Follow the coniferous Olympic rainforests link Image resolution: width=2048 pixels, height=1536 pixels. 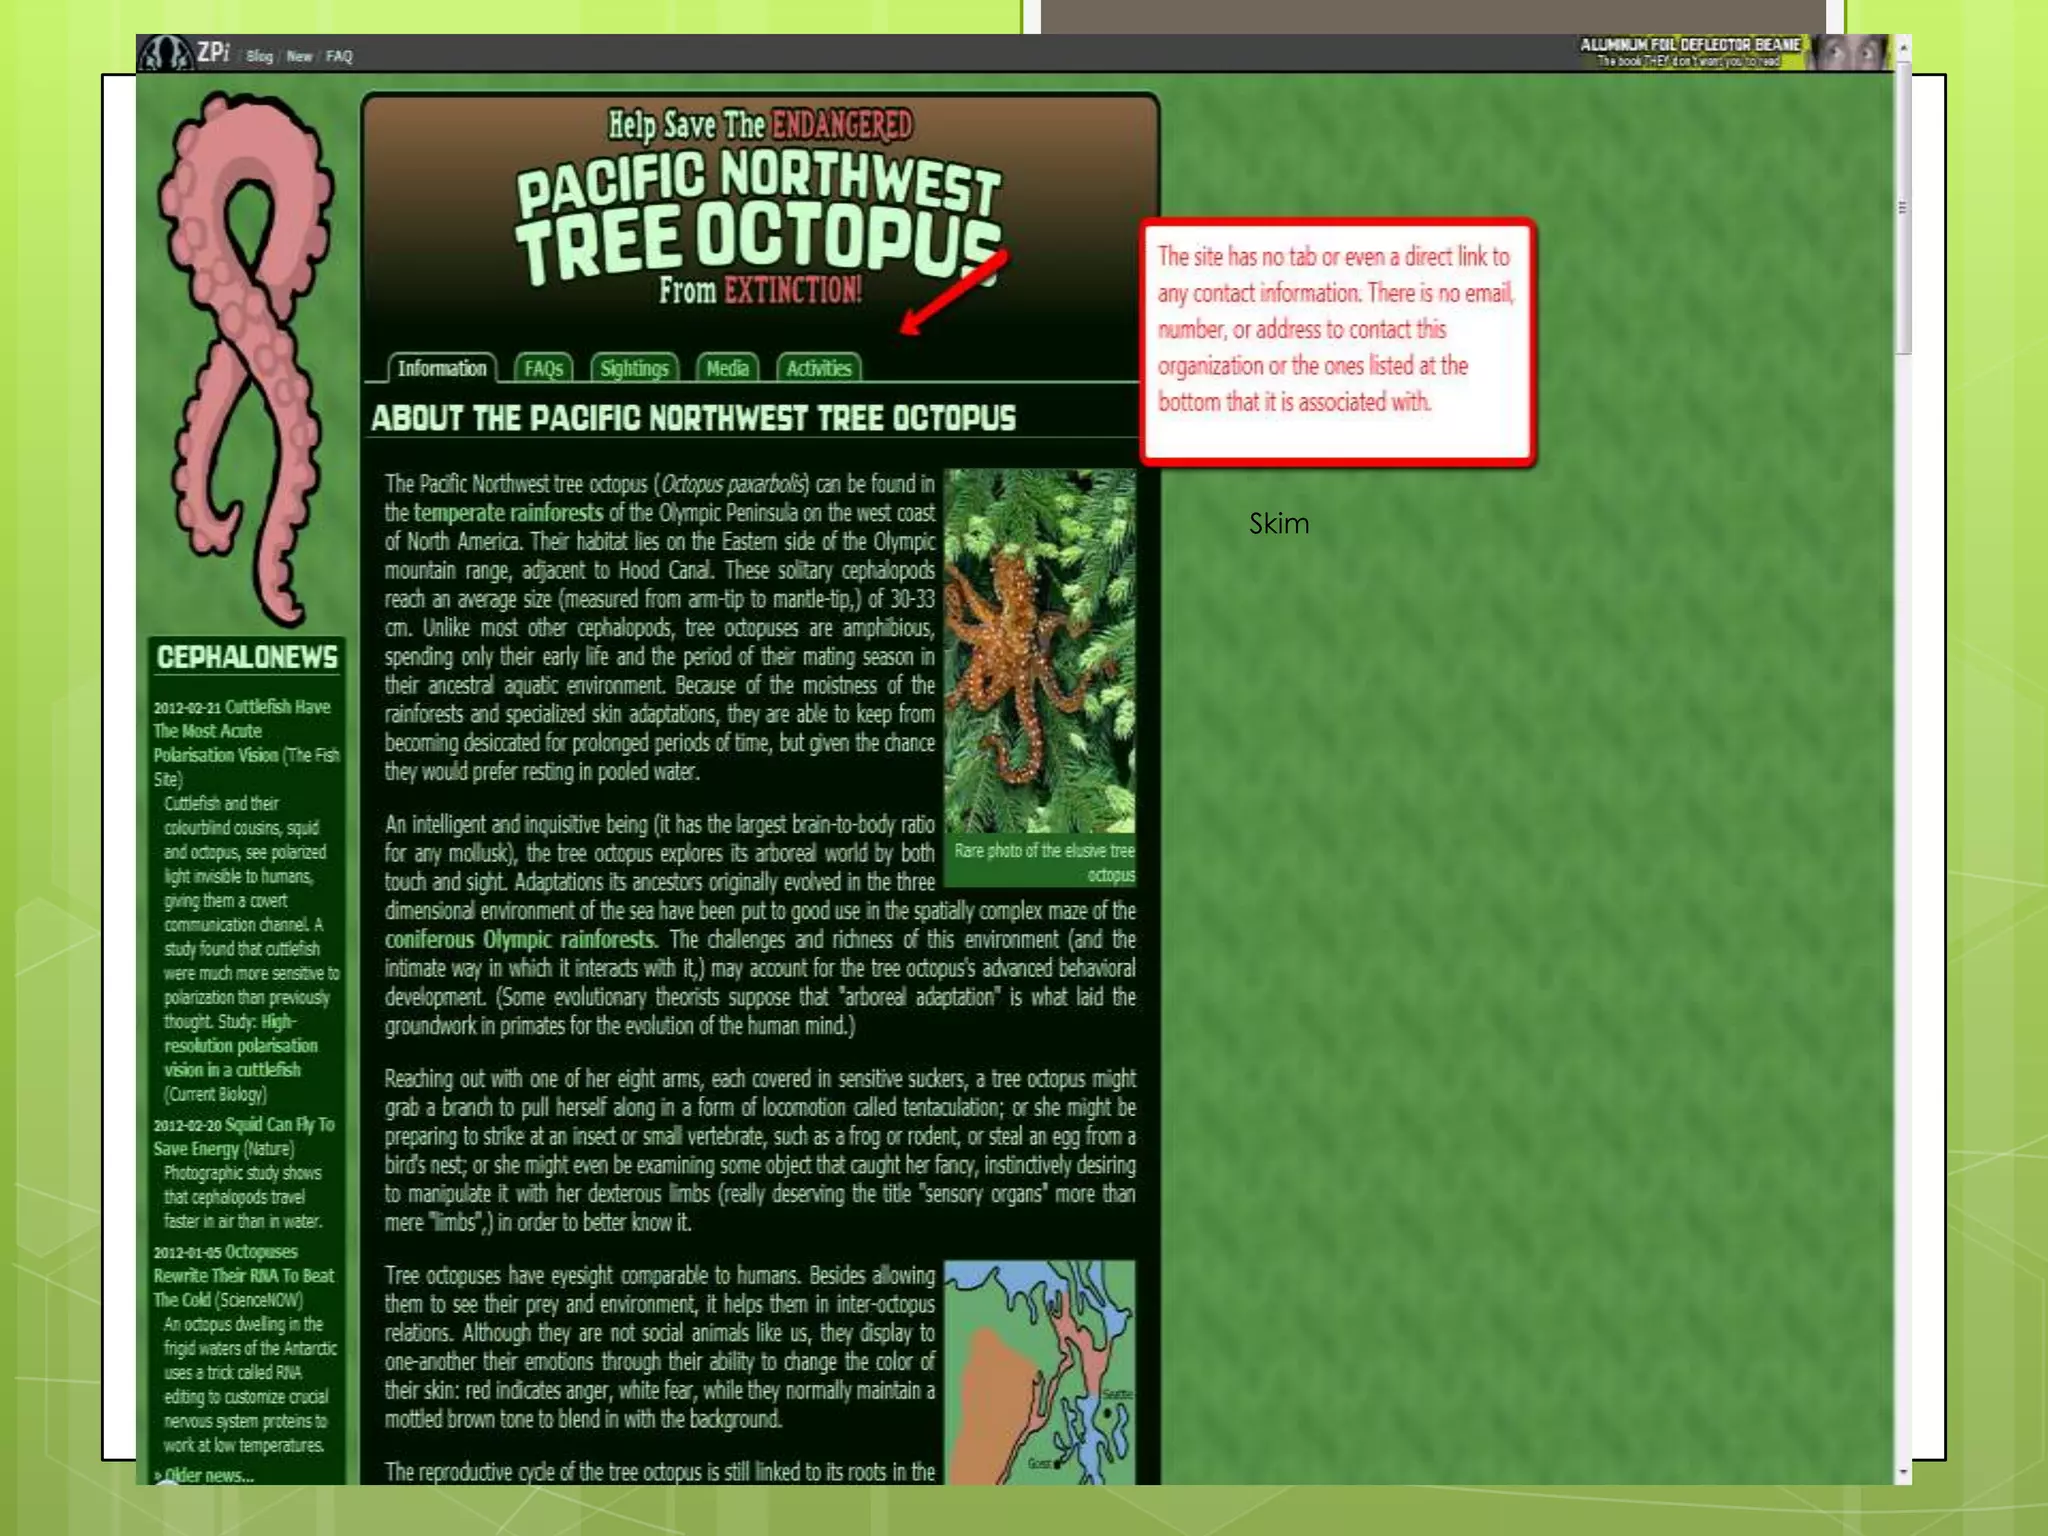[521, 940]
